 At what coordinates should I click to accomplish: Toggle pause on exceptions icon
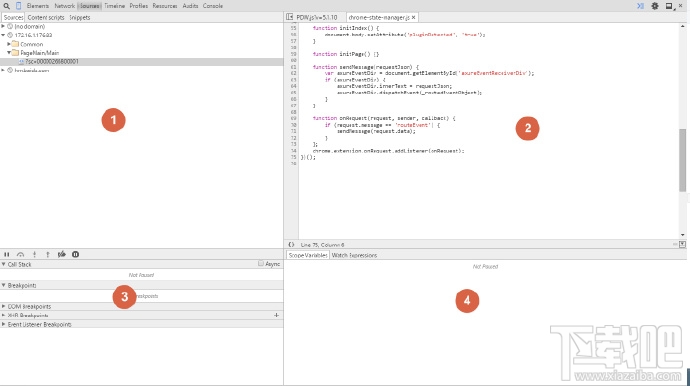click(76, 254)
